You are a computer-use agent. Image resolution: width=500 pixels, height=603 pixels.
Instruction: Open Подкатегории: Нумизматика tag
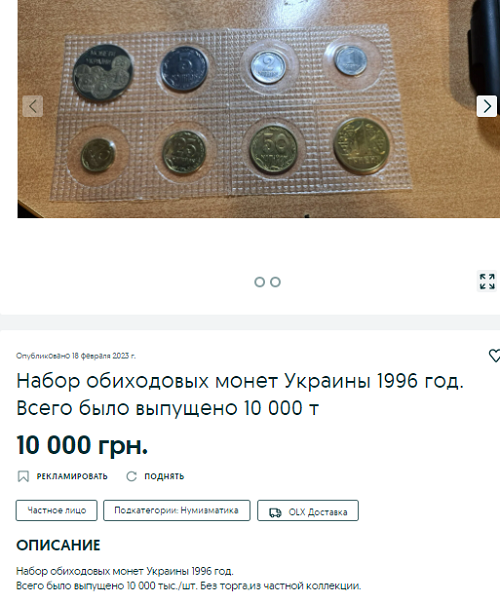[177, 510]
